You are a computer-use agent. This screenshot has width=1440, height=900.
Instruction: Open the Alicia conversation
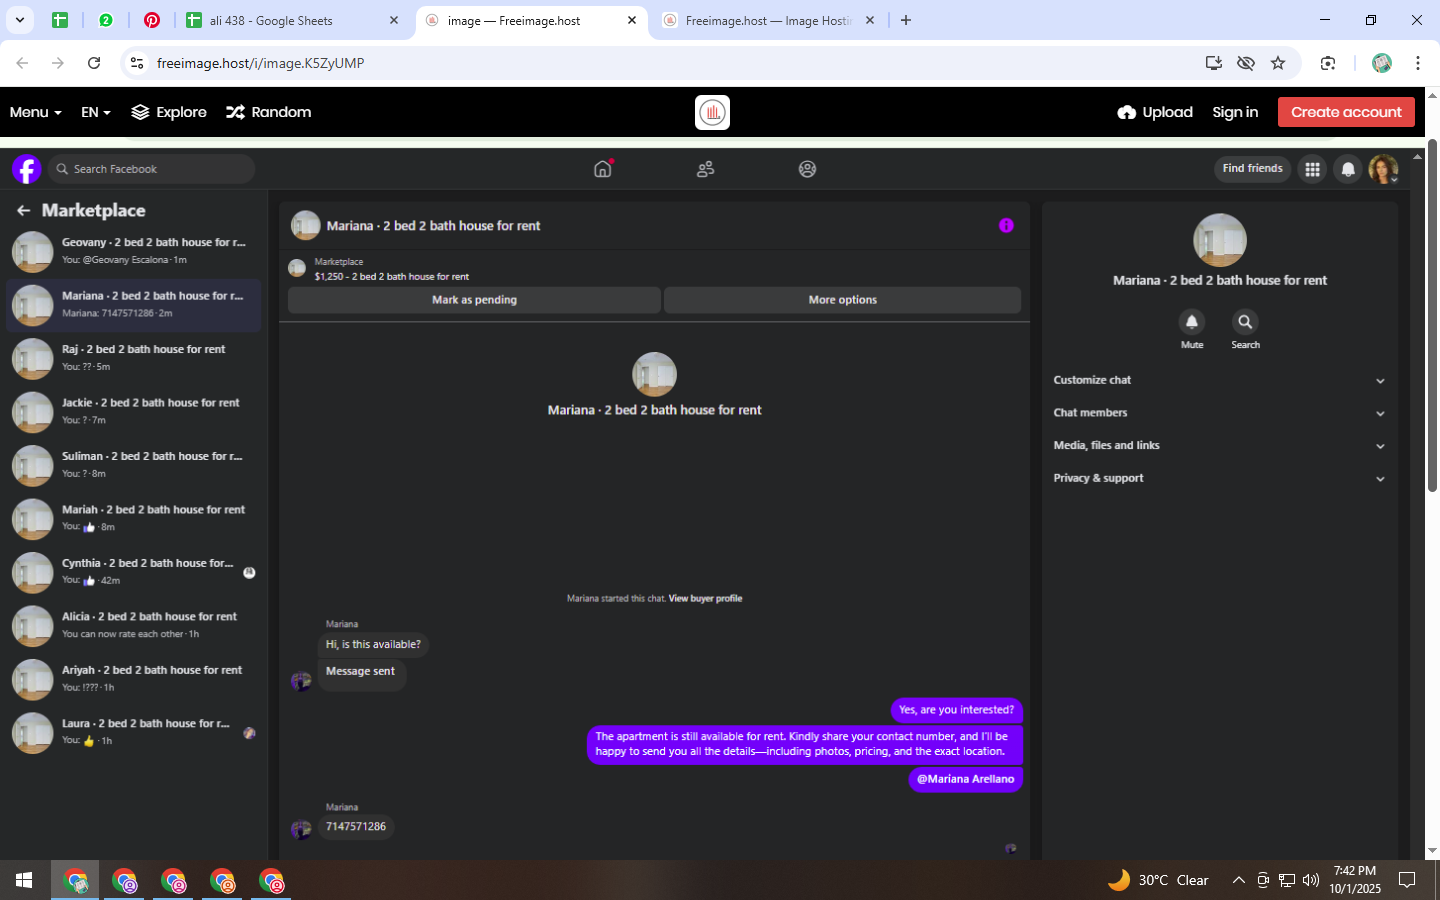(x=134, y=625)
